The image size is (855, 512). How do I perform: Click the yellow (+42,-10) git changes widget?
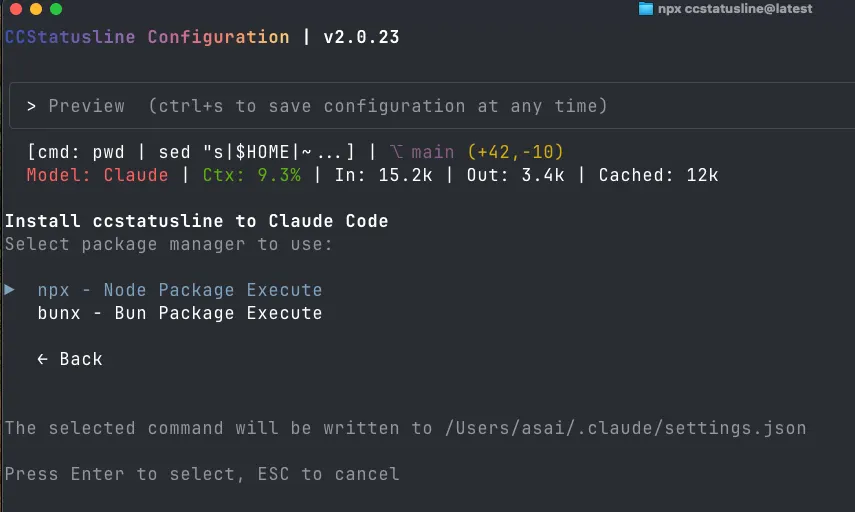click(515, 152)
